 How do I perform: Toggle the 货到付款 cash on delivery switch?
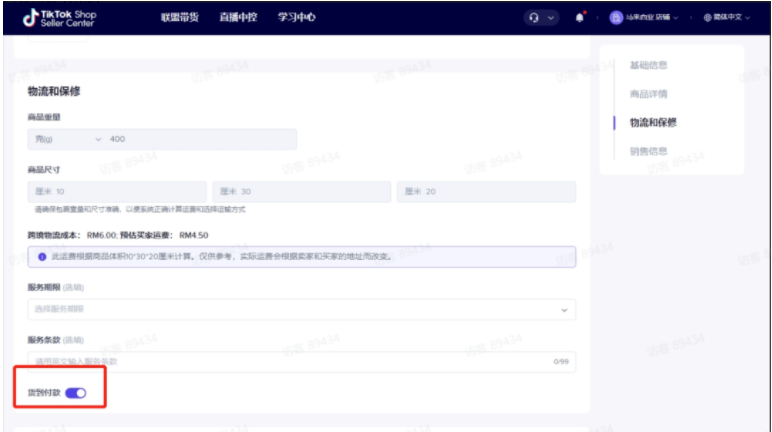pyautogui.click(x=76, y=393)
